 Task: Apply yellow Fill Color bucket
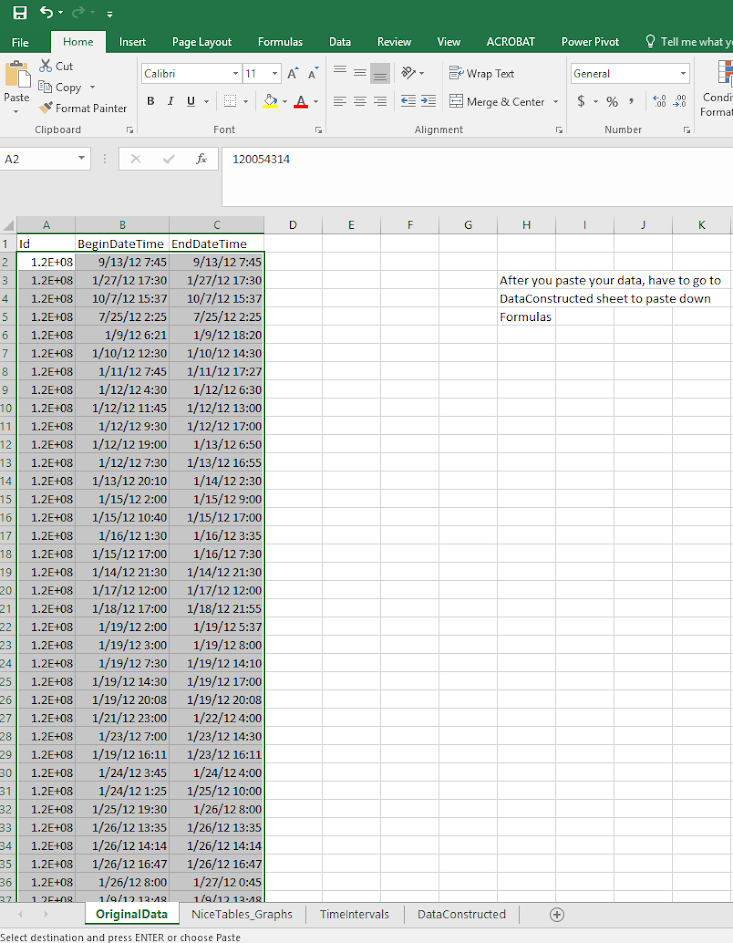point(270,102)
